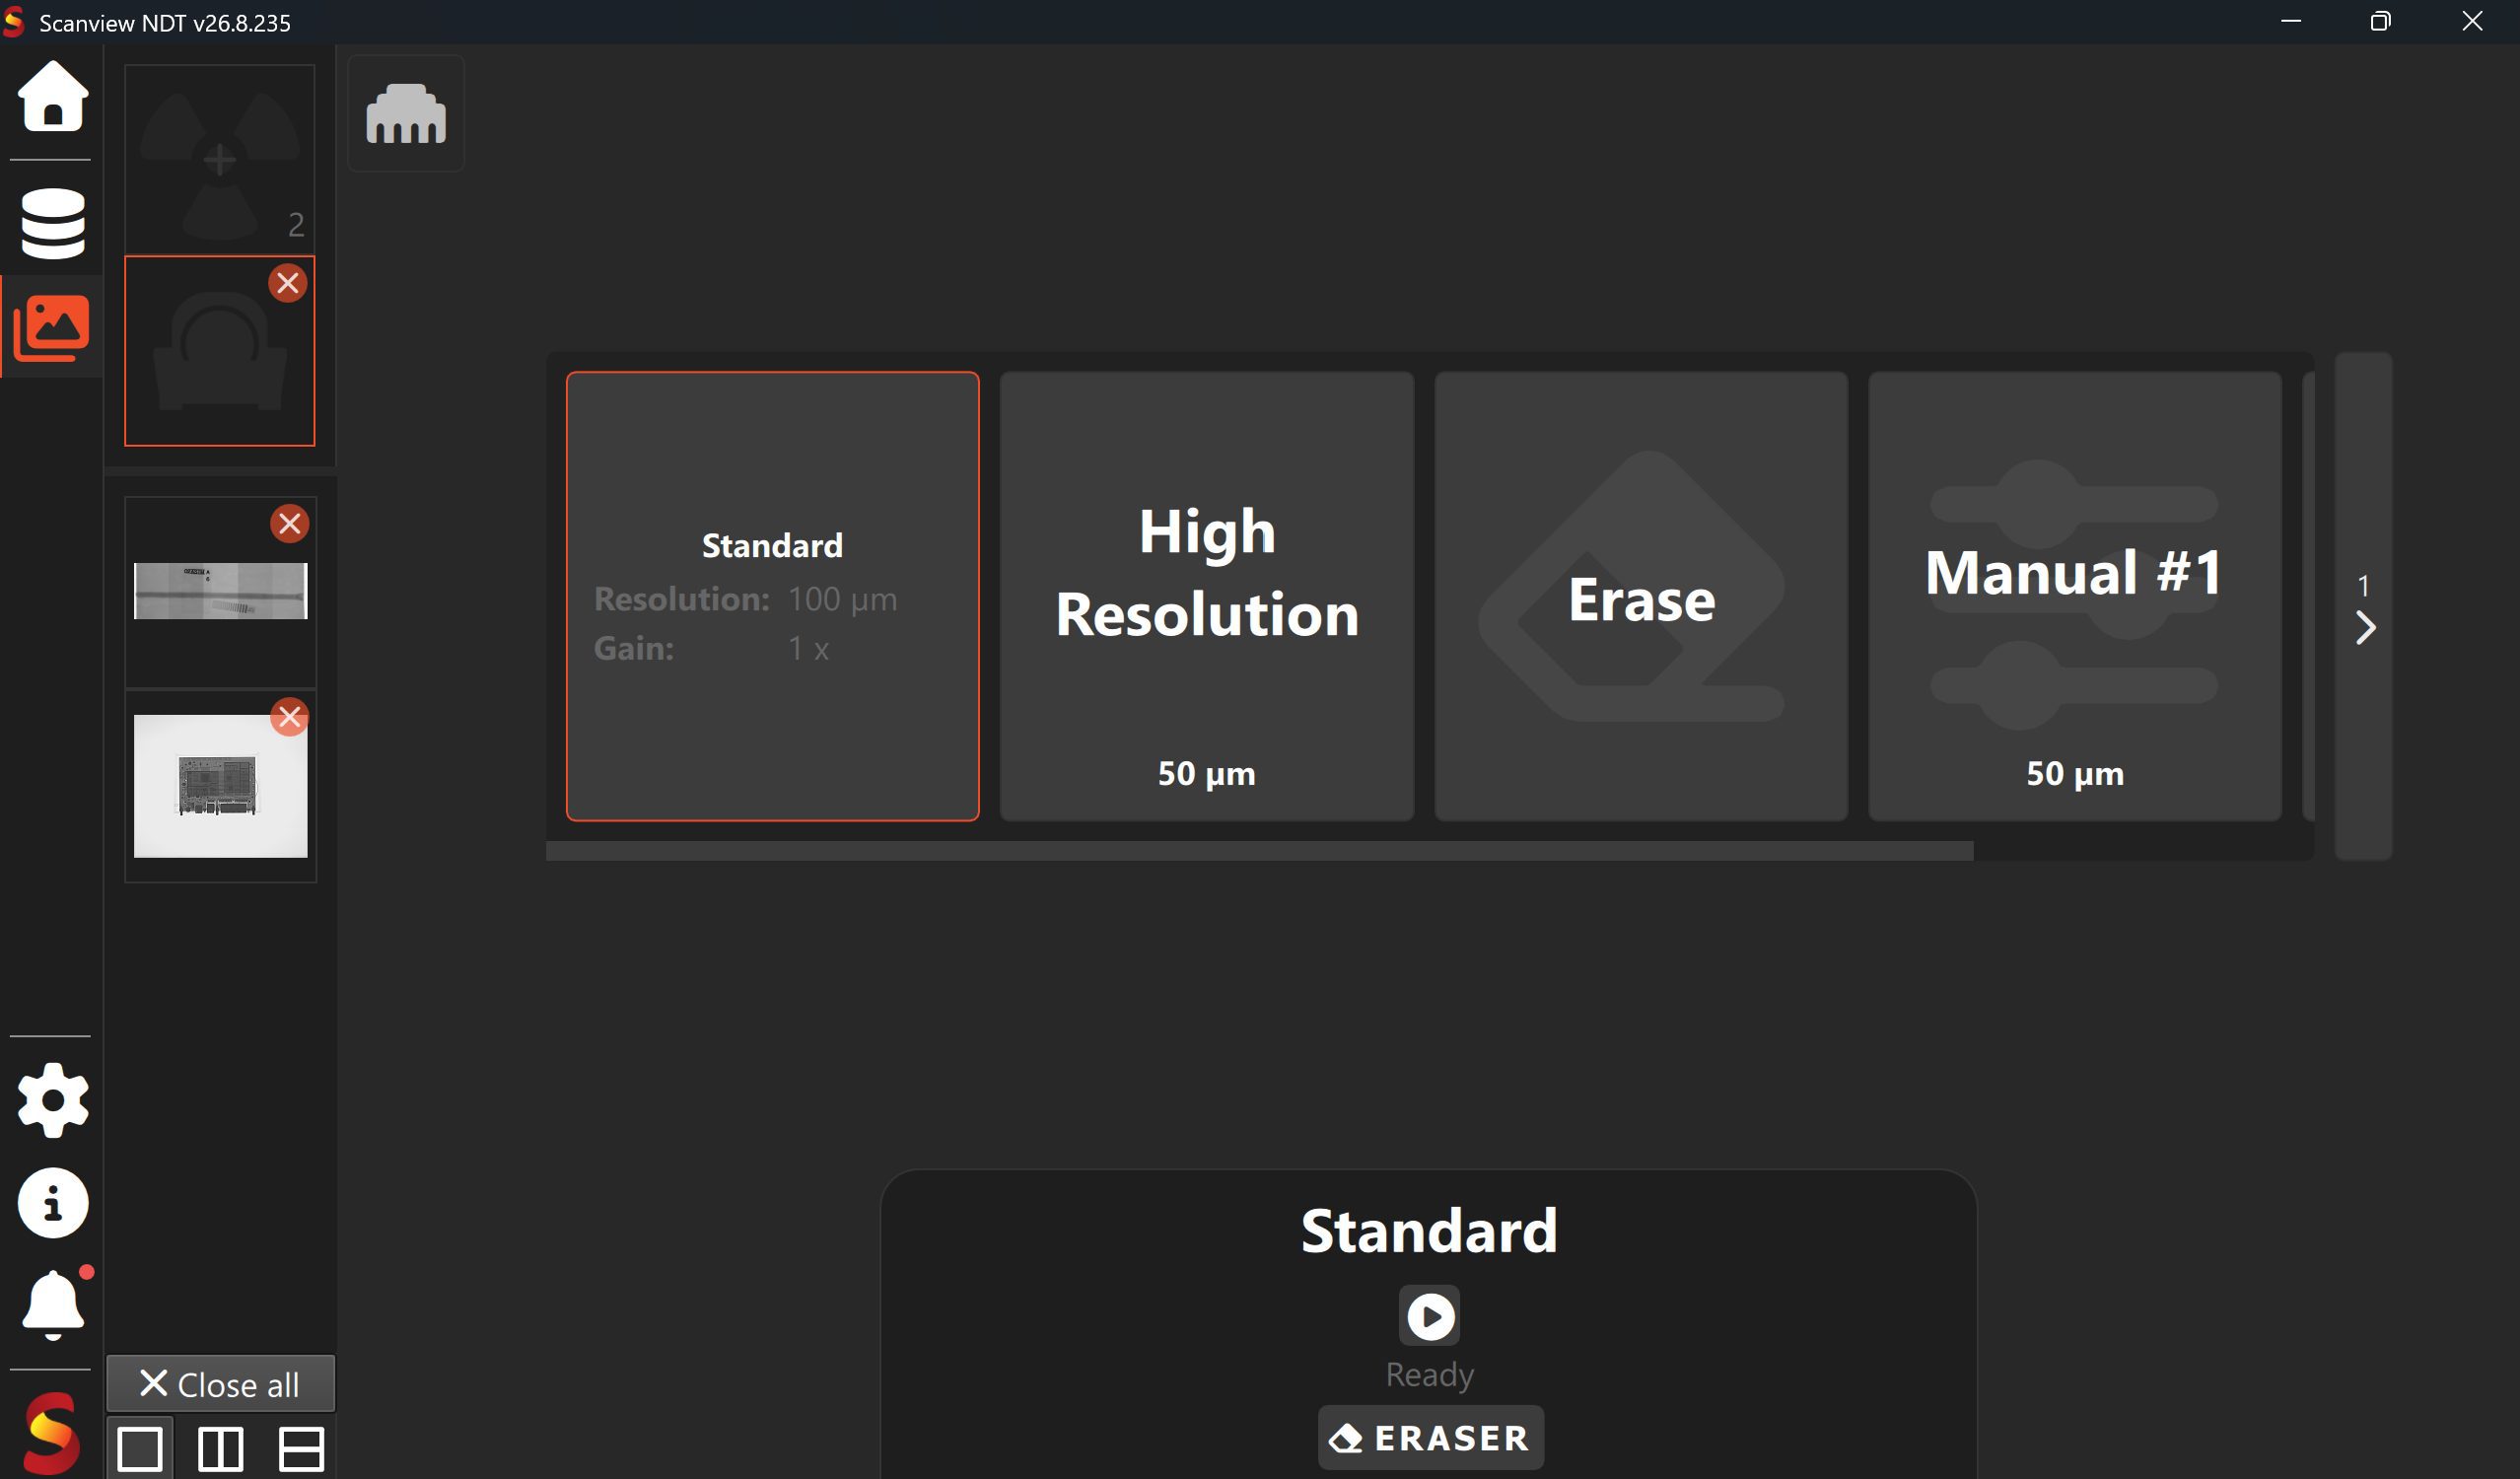Close the selected scanner placeholder thumbnail
Image resolution: width=2520 pixels, height=1479 pixels.
click(288, 283)
